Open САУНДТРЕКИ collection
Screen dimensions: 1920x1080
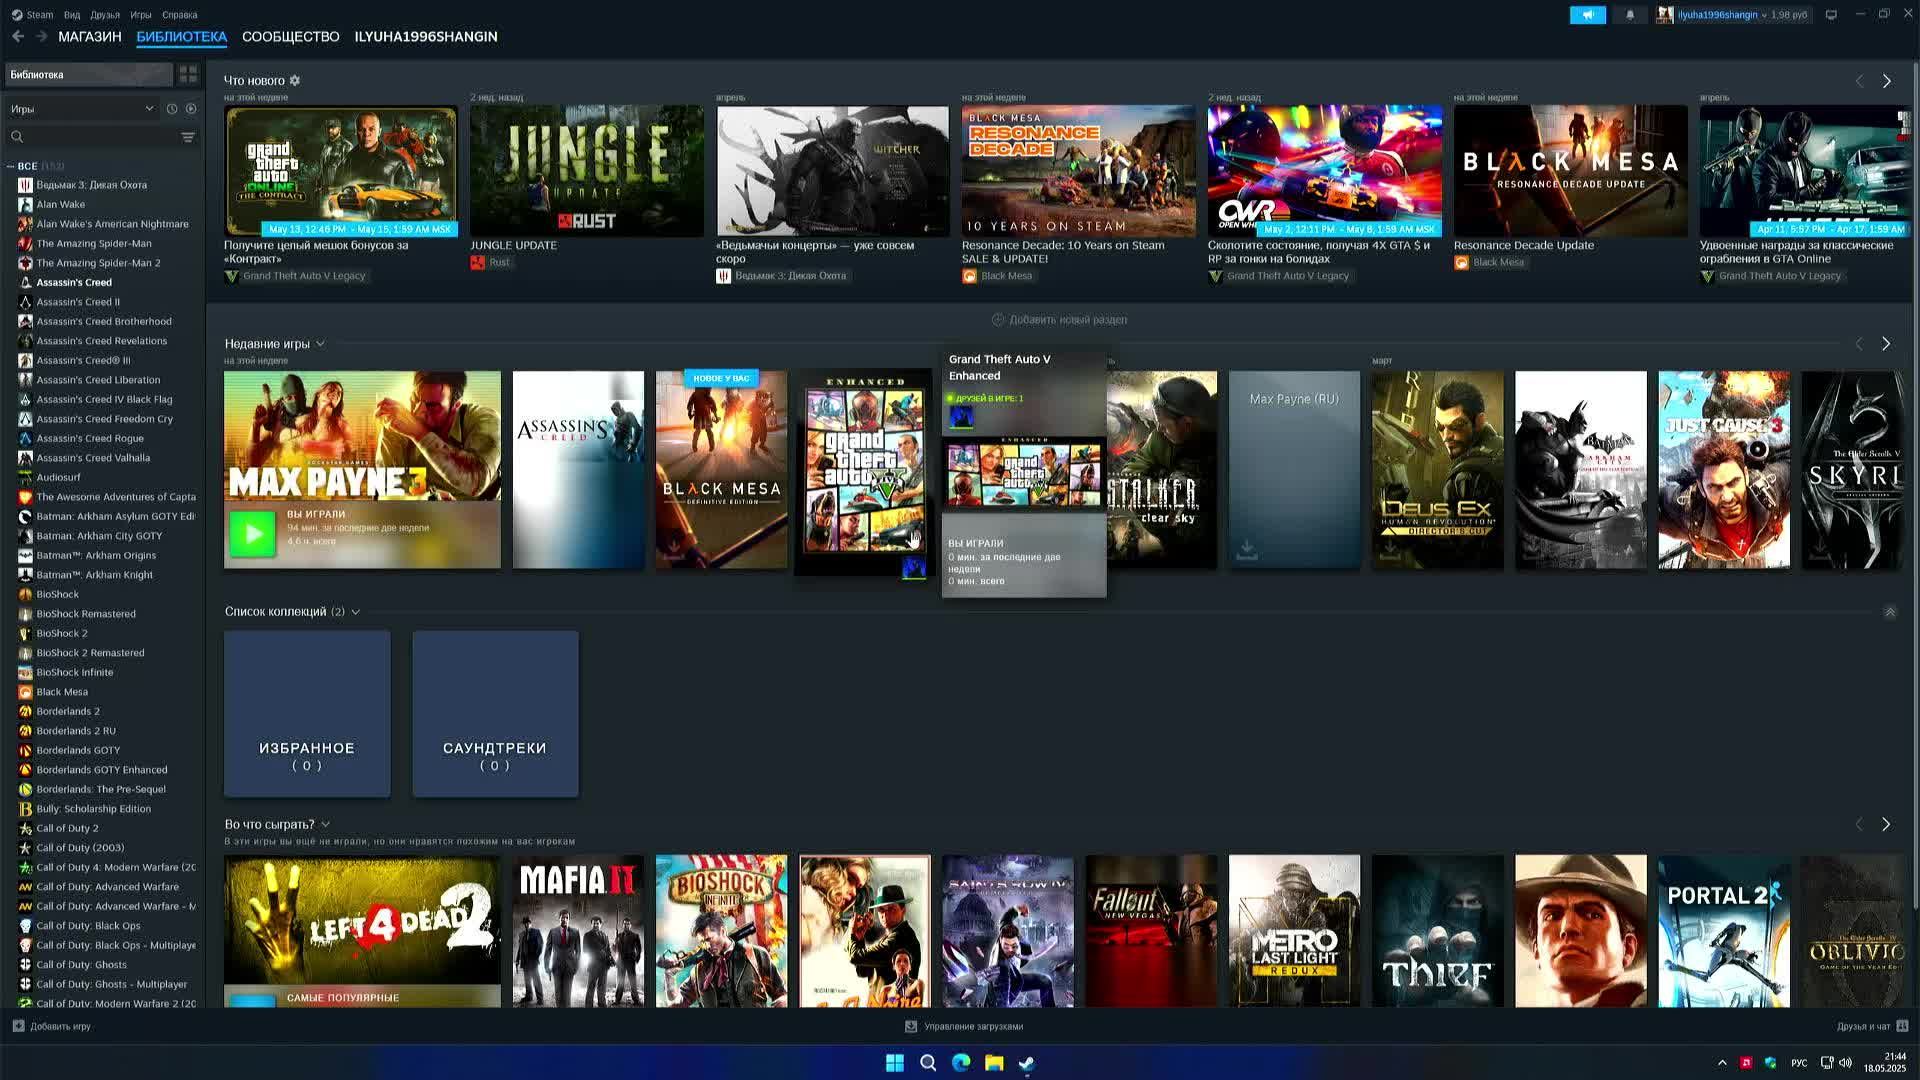click(x=495, y=714)
